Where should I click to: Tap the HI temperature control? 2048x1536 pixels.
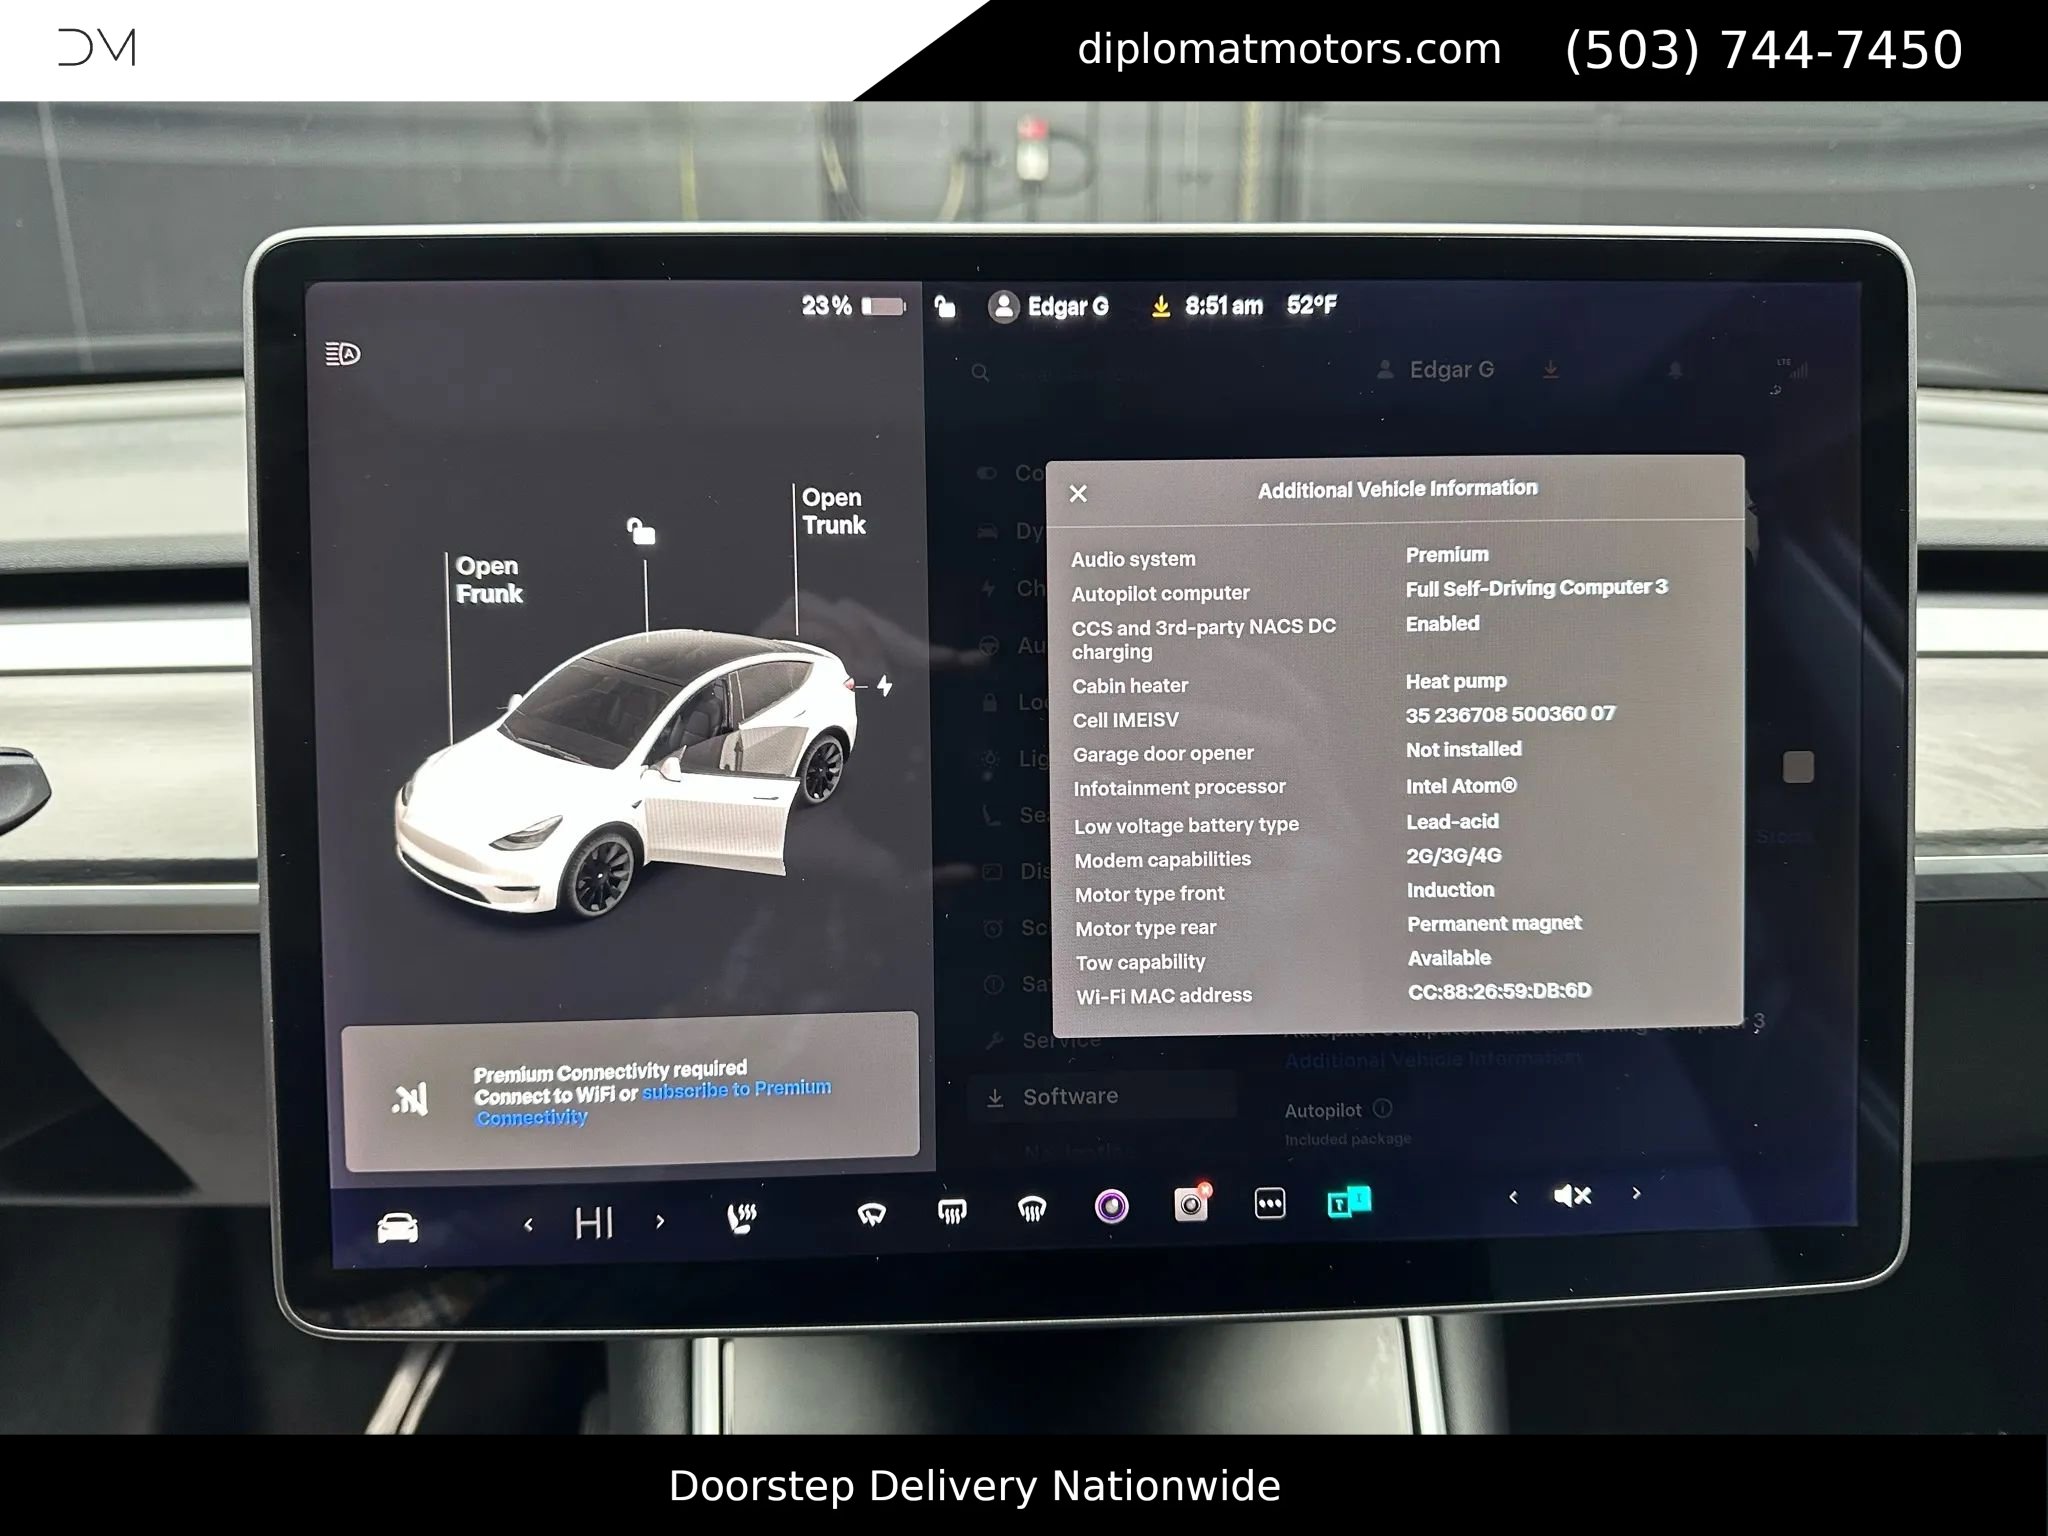coord(594,1220)
